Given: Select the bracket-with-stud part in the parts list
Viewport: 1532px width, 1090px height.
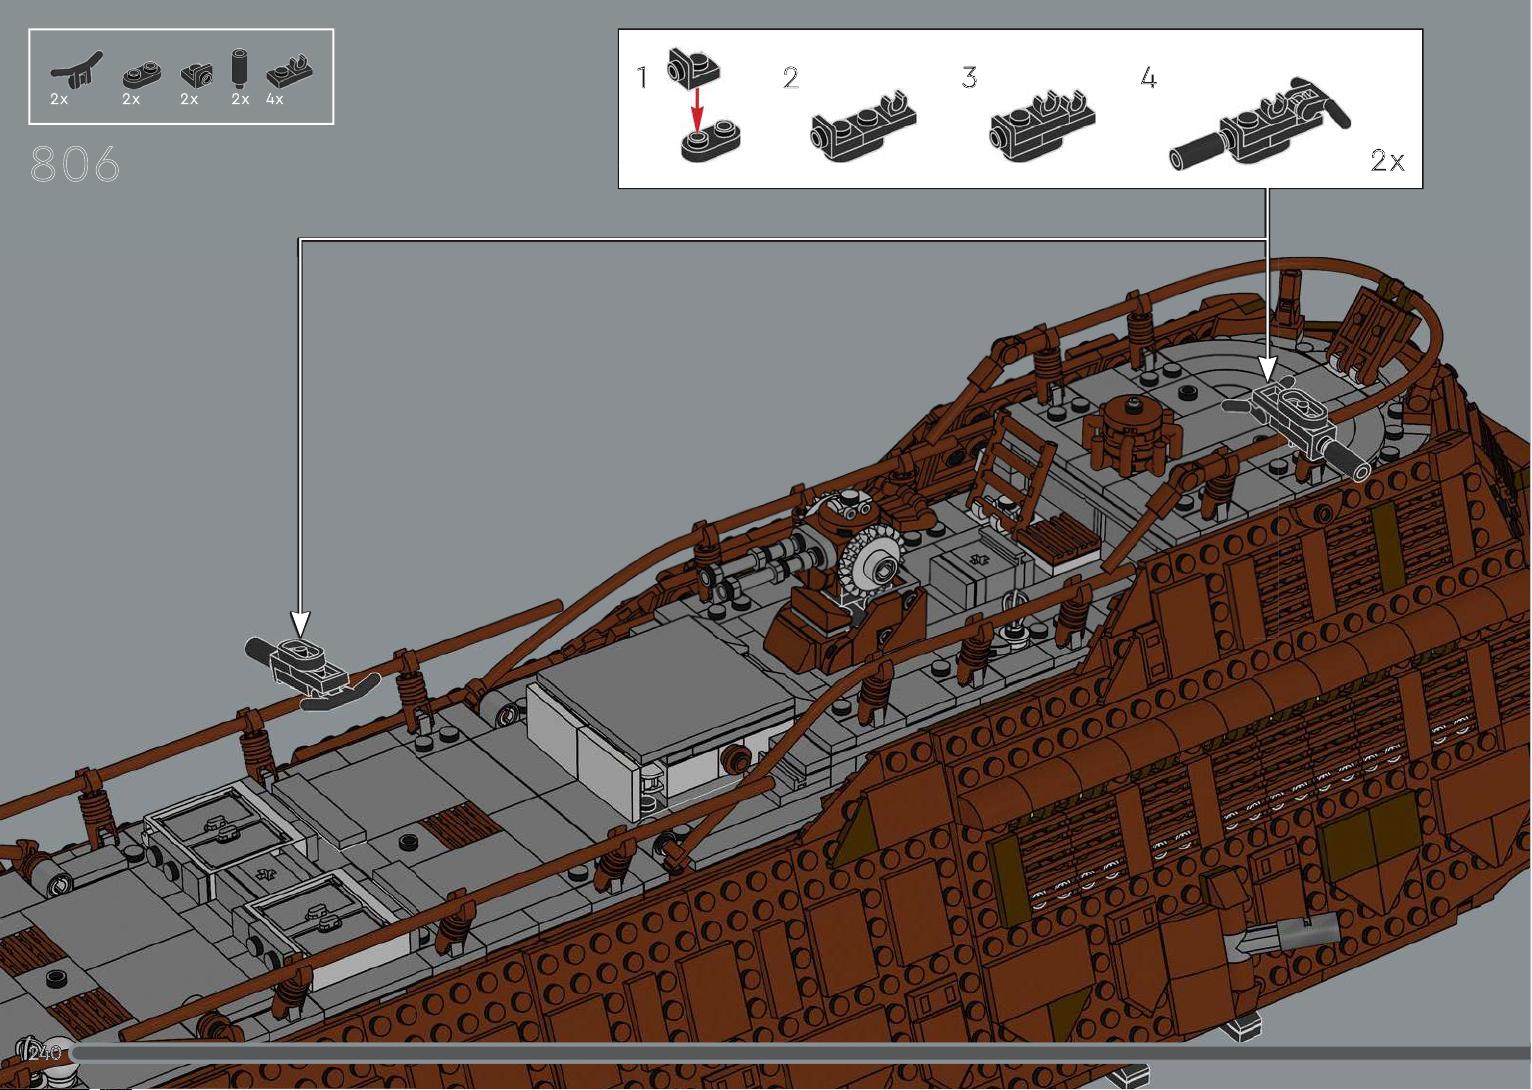Looking at the screenshot, I should [x=196, y=74].
